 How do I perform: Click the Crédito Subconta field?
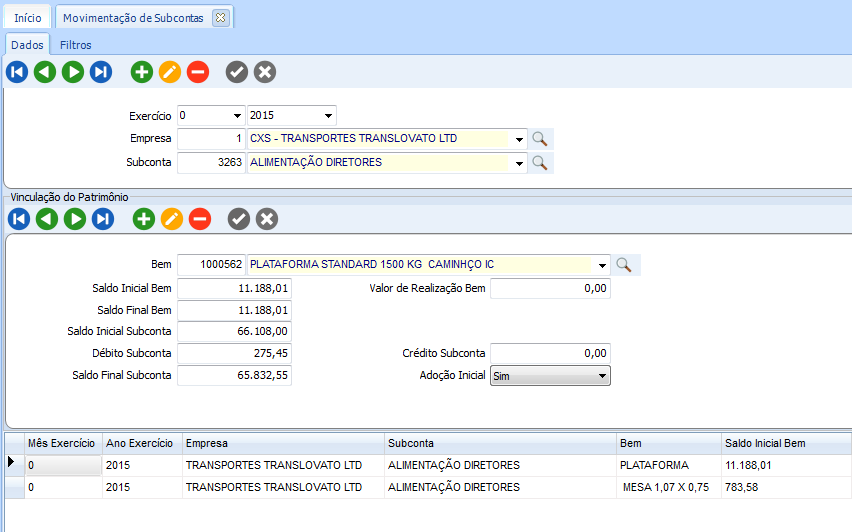[550, 353]
